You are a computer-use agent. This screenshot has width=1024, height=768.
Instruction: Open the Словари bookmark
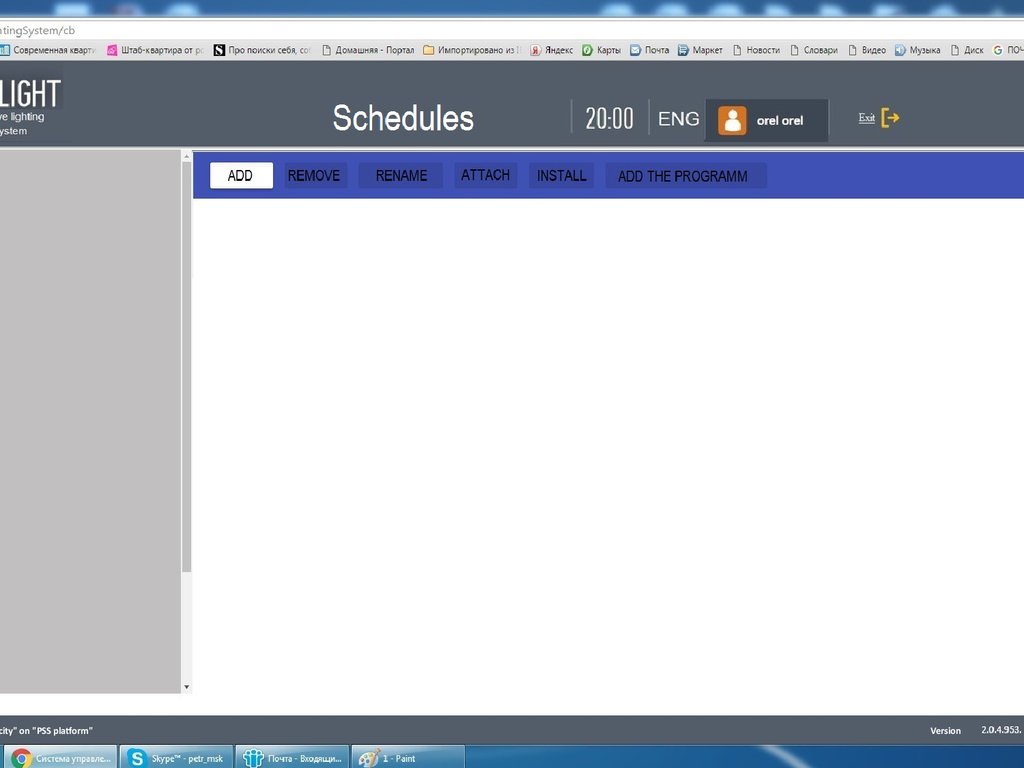click(x=814, y=50)
